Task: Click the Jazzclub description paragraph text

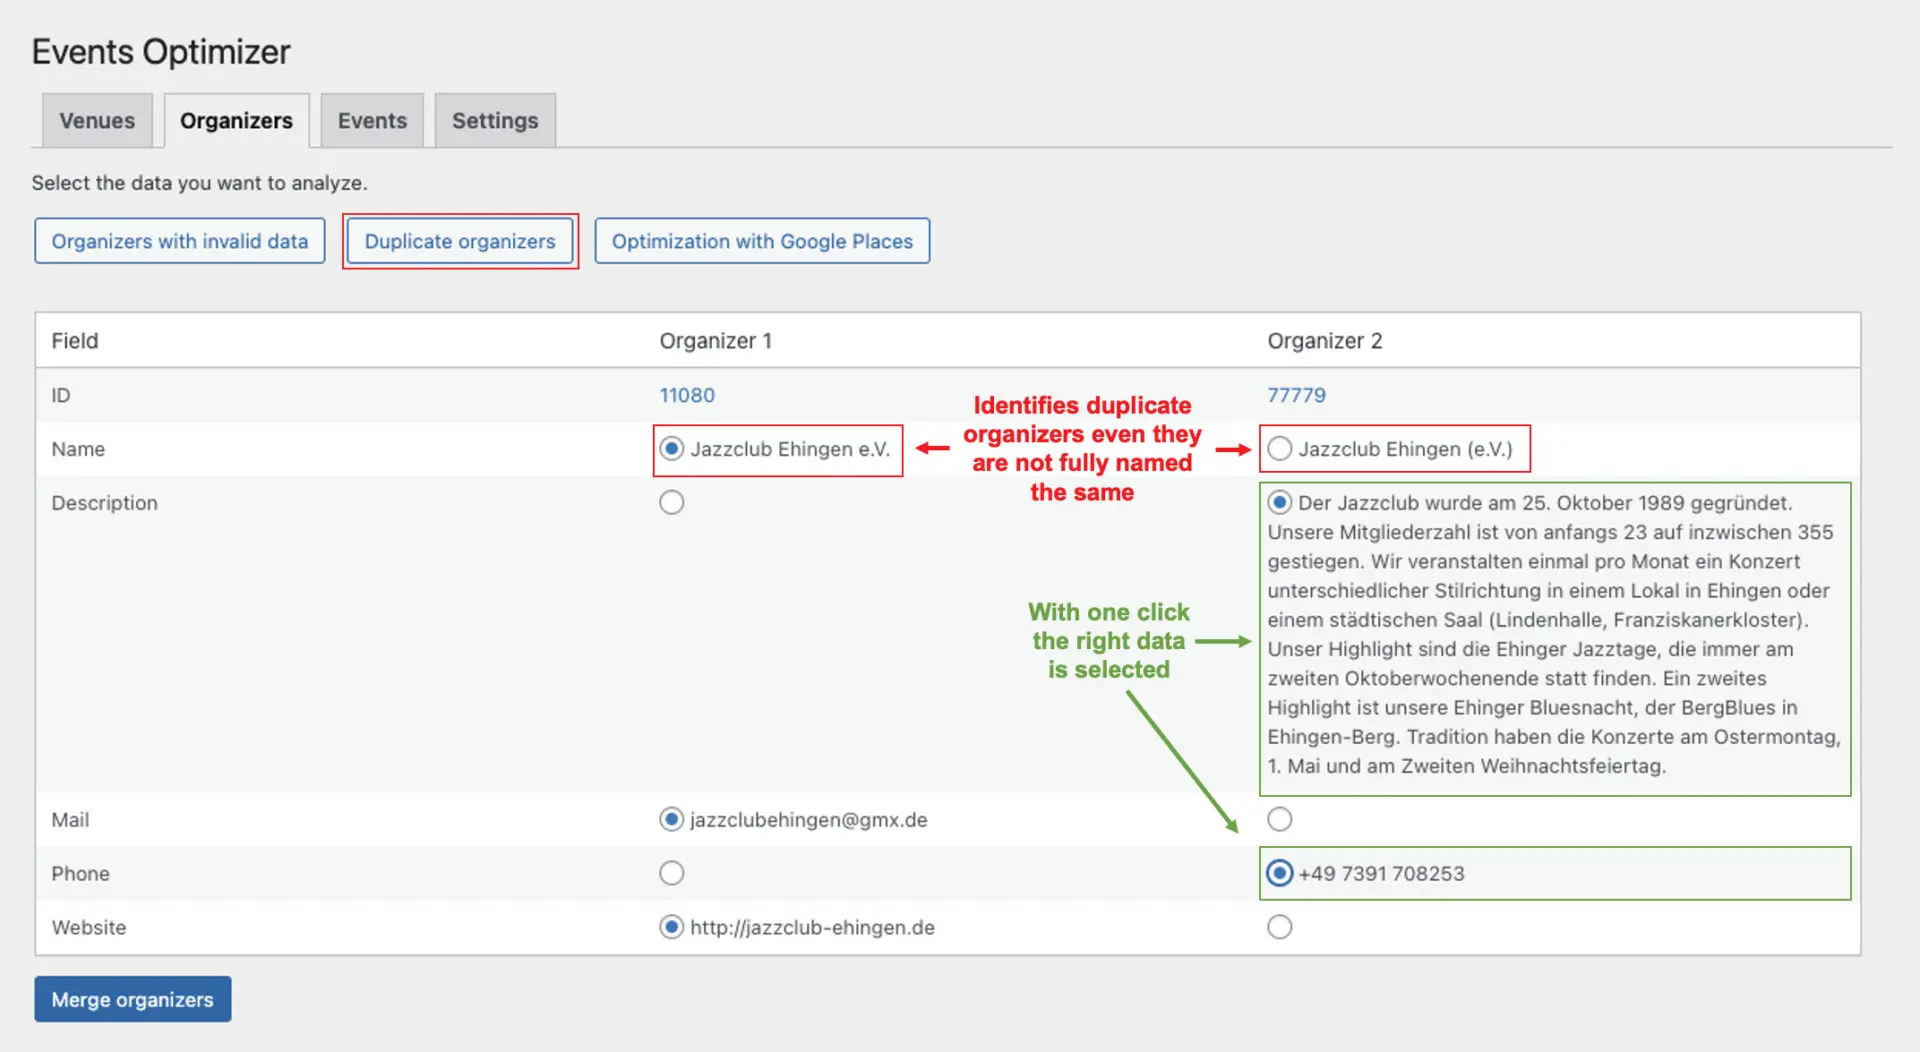Action: click(x=1554, y=634)
